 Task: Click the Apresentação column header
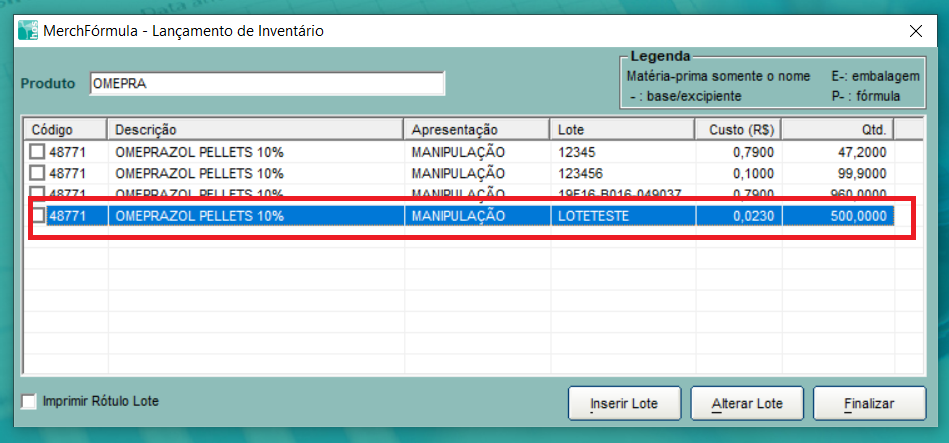tap(477, 130)
